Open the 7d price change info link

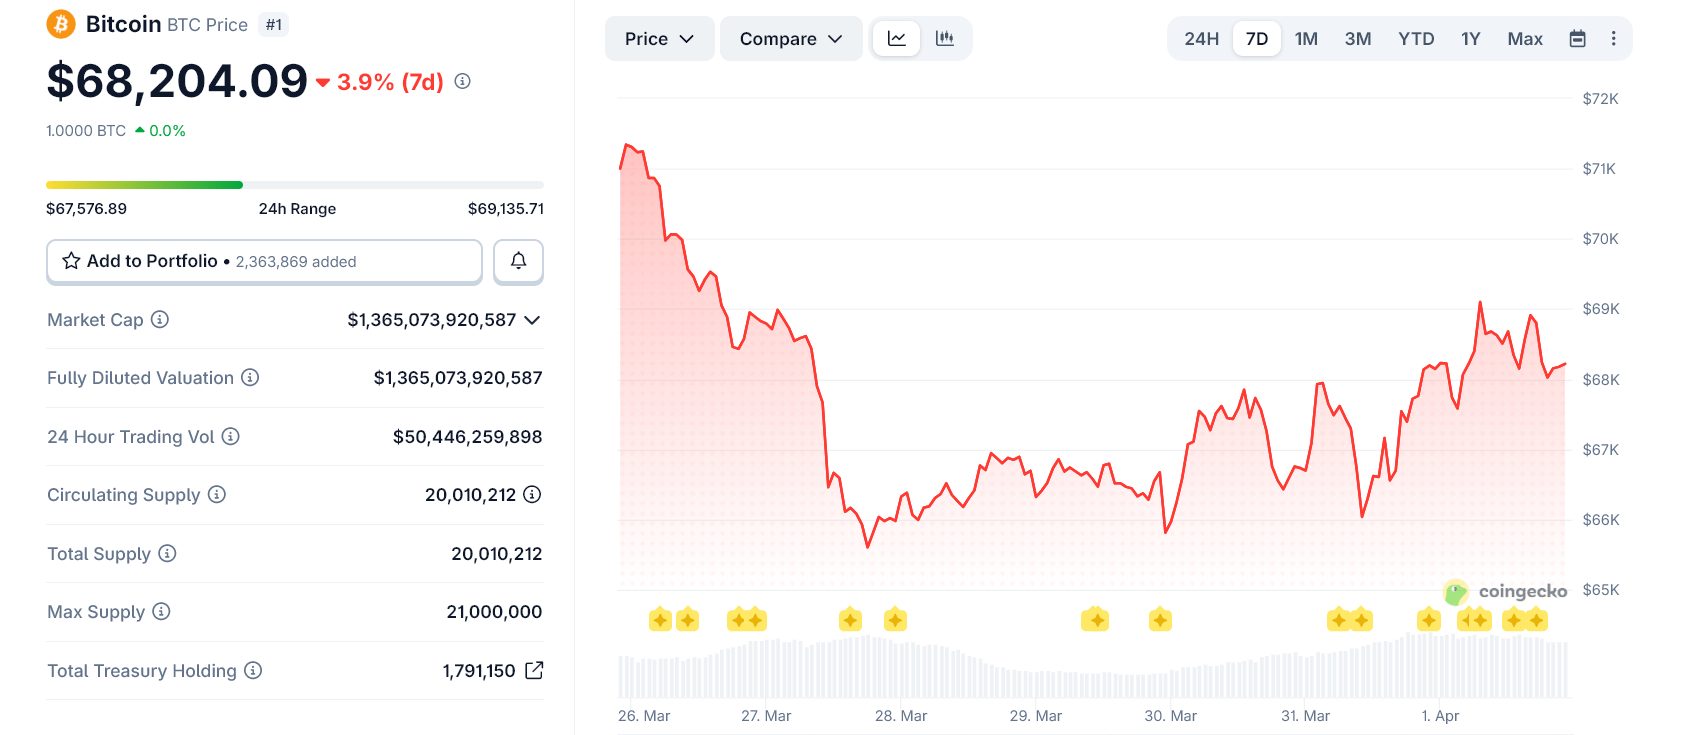pyautogui.click(x=461, y=82)
